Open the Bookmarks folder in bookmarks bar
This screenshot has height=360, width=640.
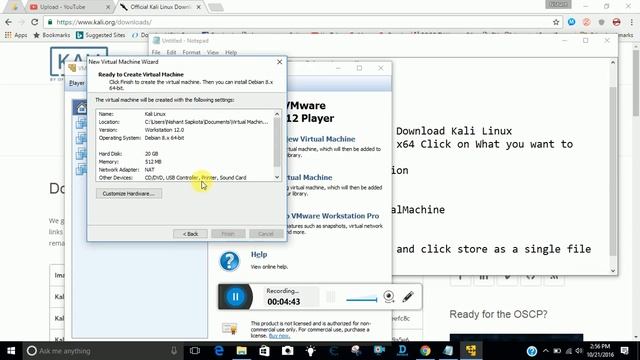[51, 35]
